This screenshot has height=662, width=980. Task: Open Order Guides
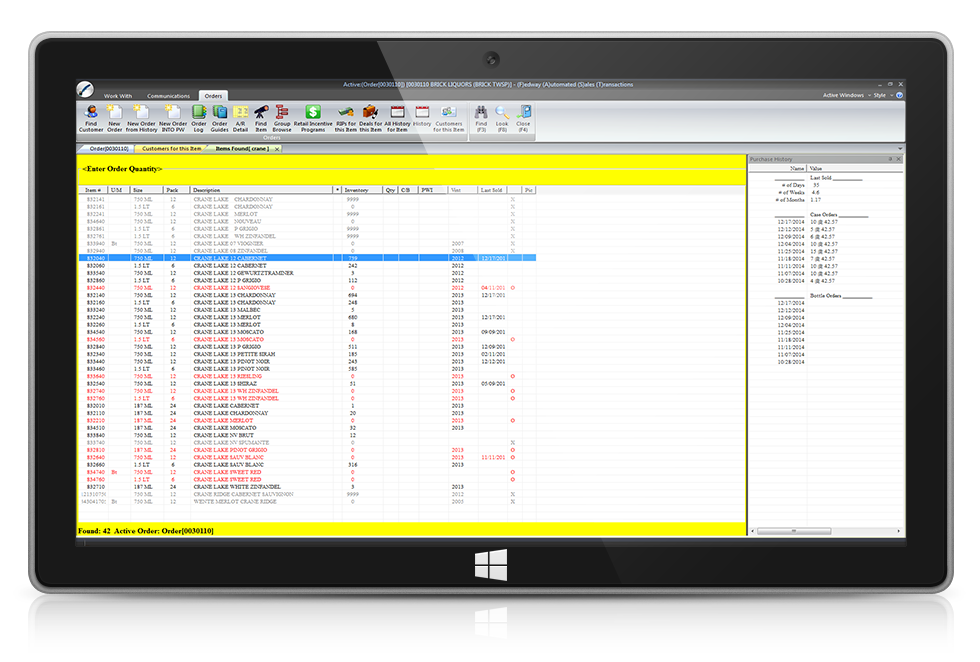pyautogui.click(x=219, y=118)
